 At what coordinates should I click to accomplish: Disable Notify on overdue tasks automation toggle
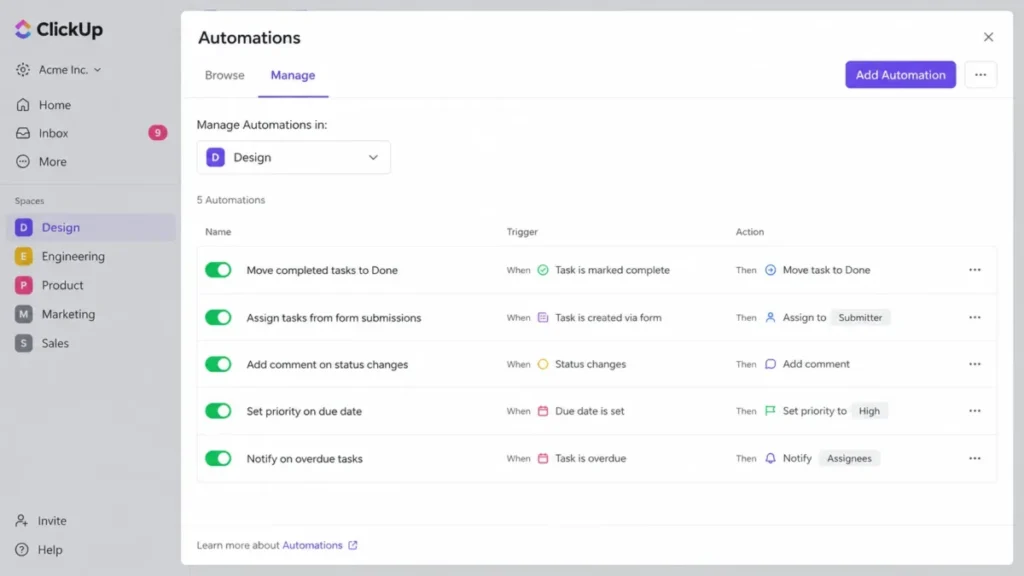pos(218,458)
